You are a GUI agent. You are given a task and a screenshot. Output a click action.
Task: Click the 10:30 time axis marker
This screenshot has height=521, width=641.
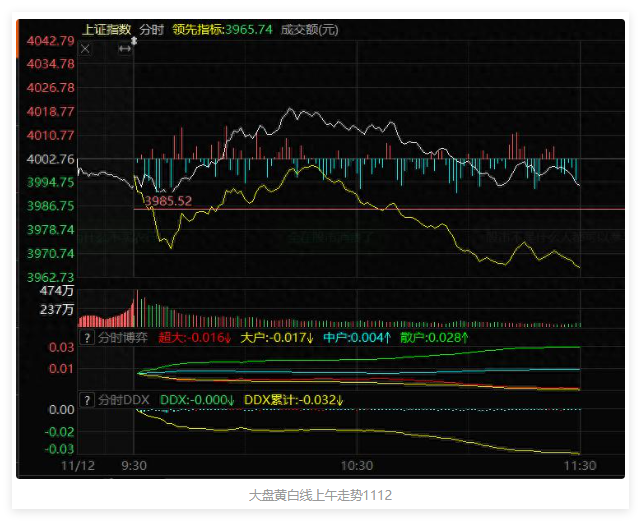click(x=356, y=466)
